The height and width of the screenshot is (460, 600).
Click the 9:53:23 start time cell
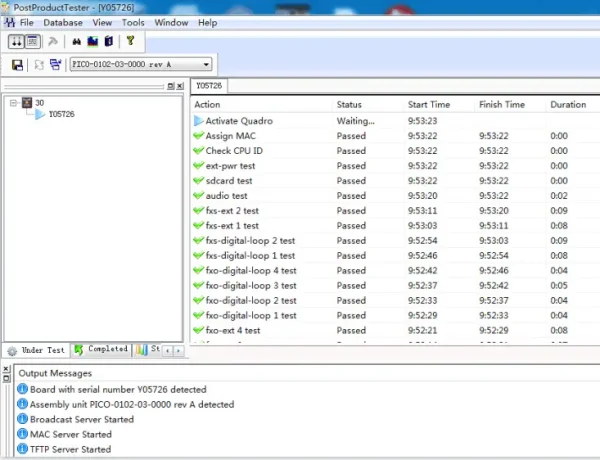[x=422, y=121]
